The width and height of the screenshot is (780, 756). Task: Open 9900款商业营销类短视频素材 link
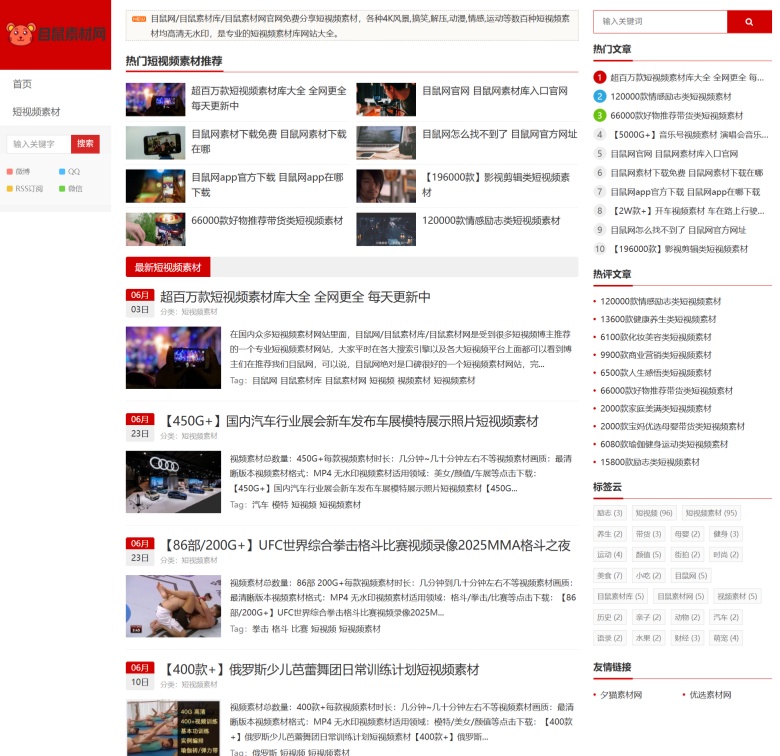pos(656,355)
